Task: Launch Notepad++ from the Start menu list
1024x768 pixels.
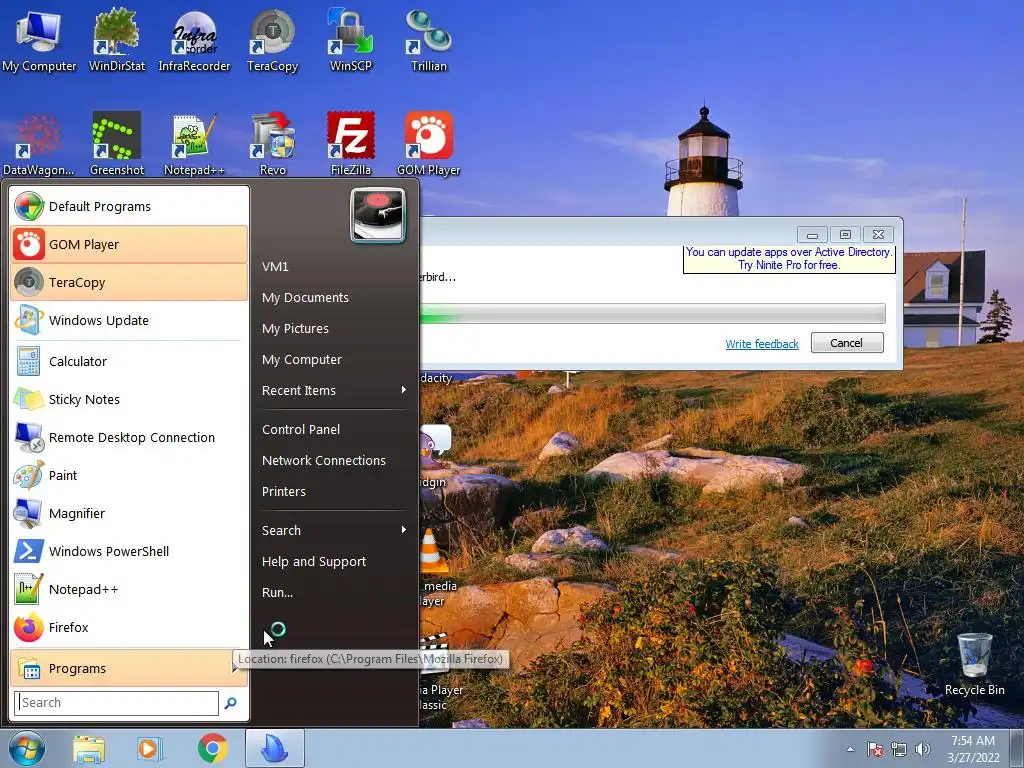Action: (x=129, y=588)
